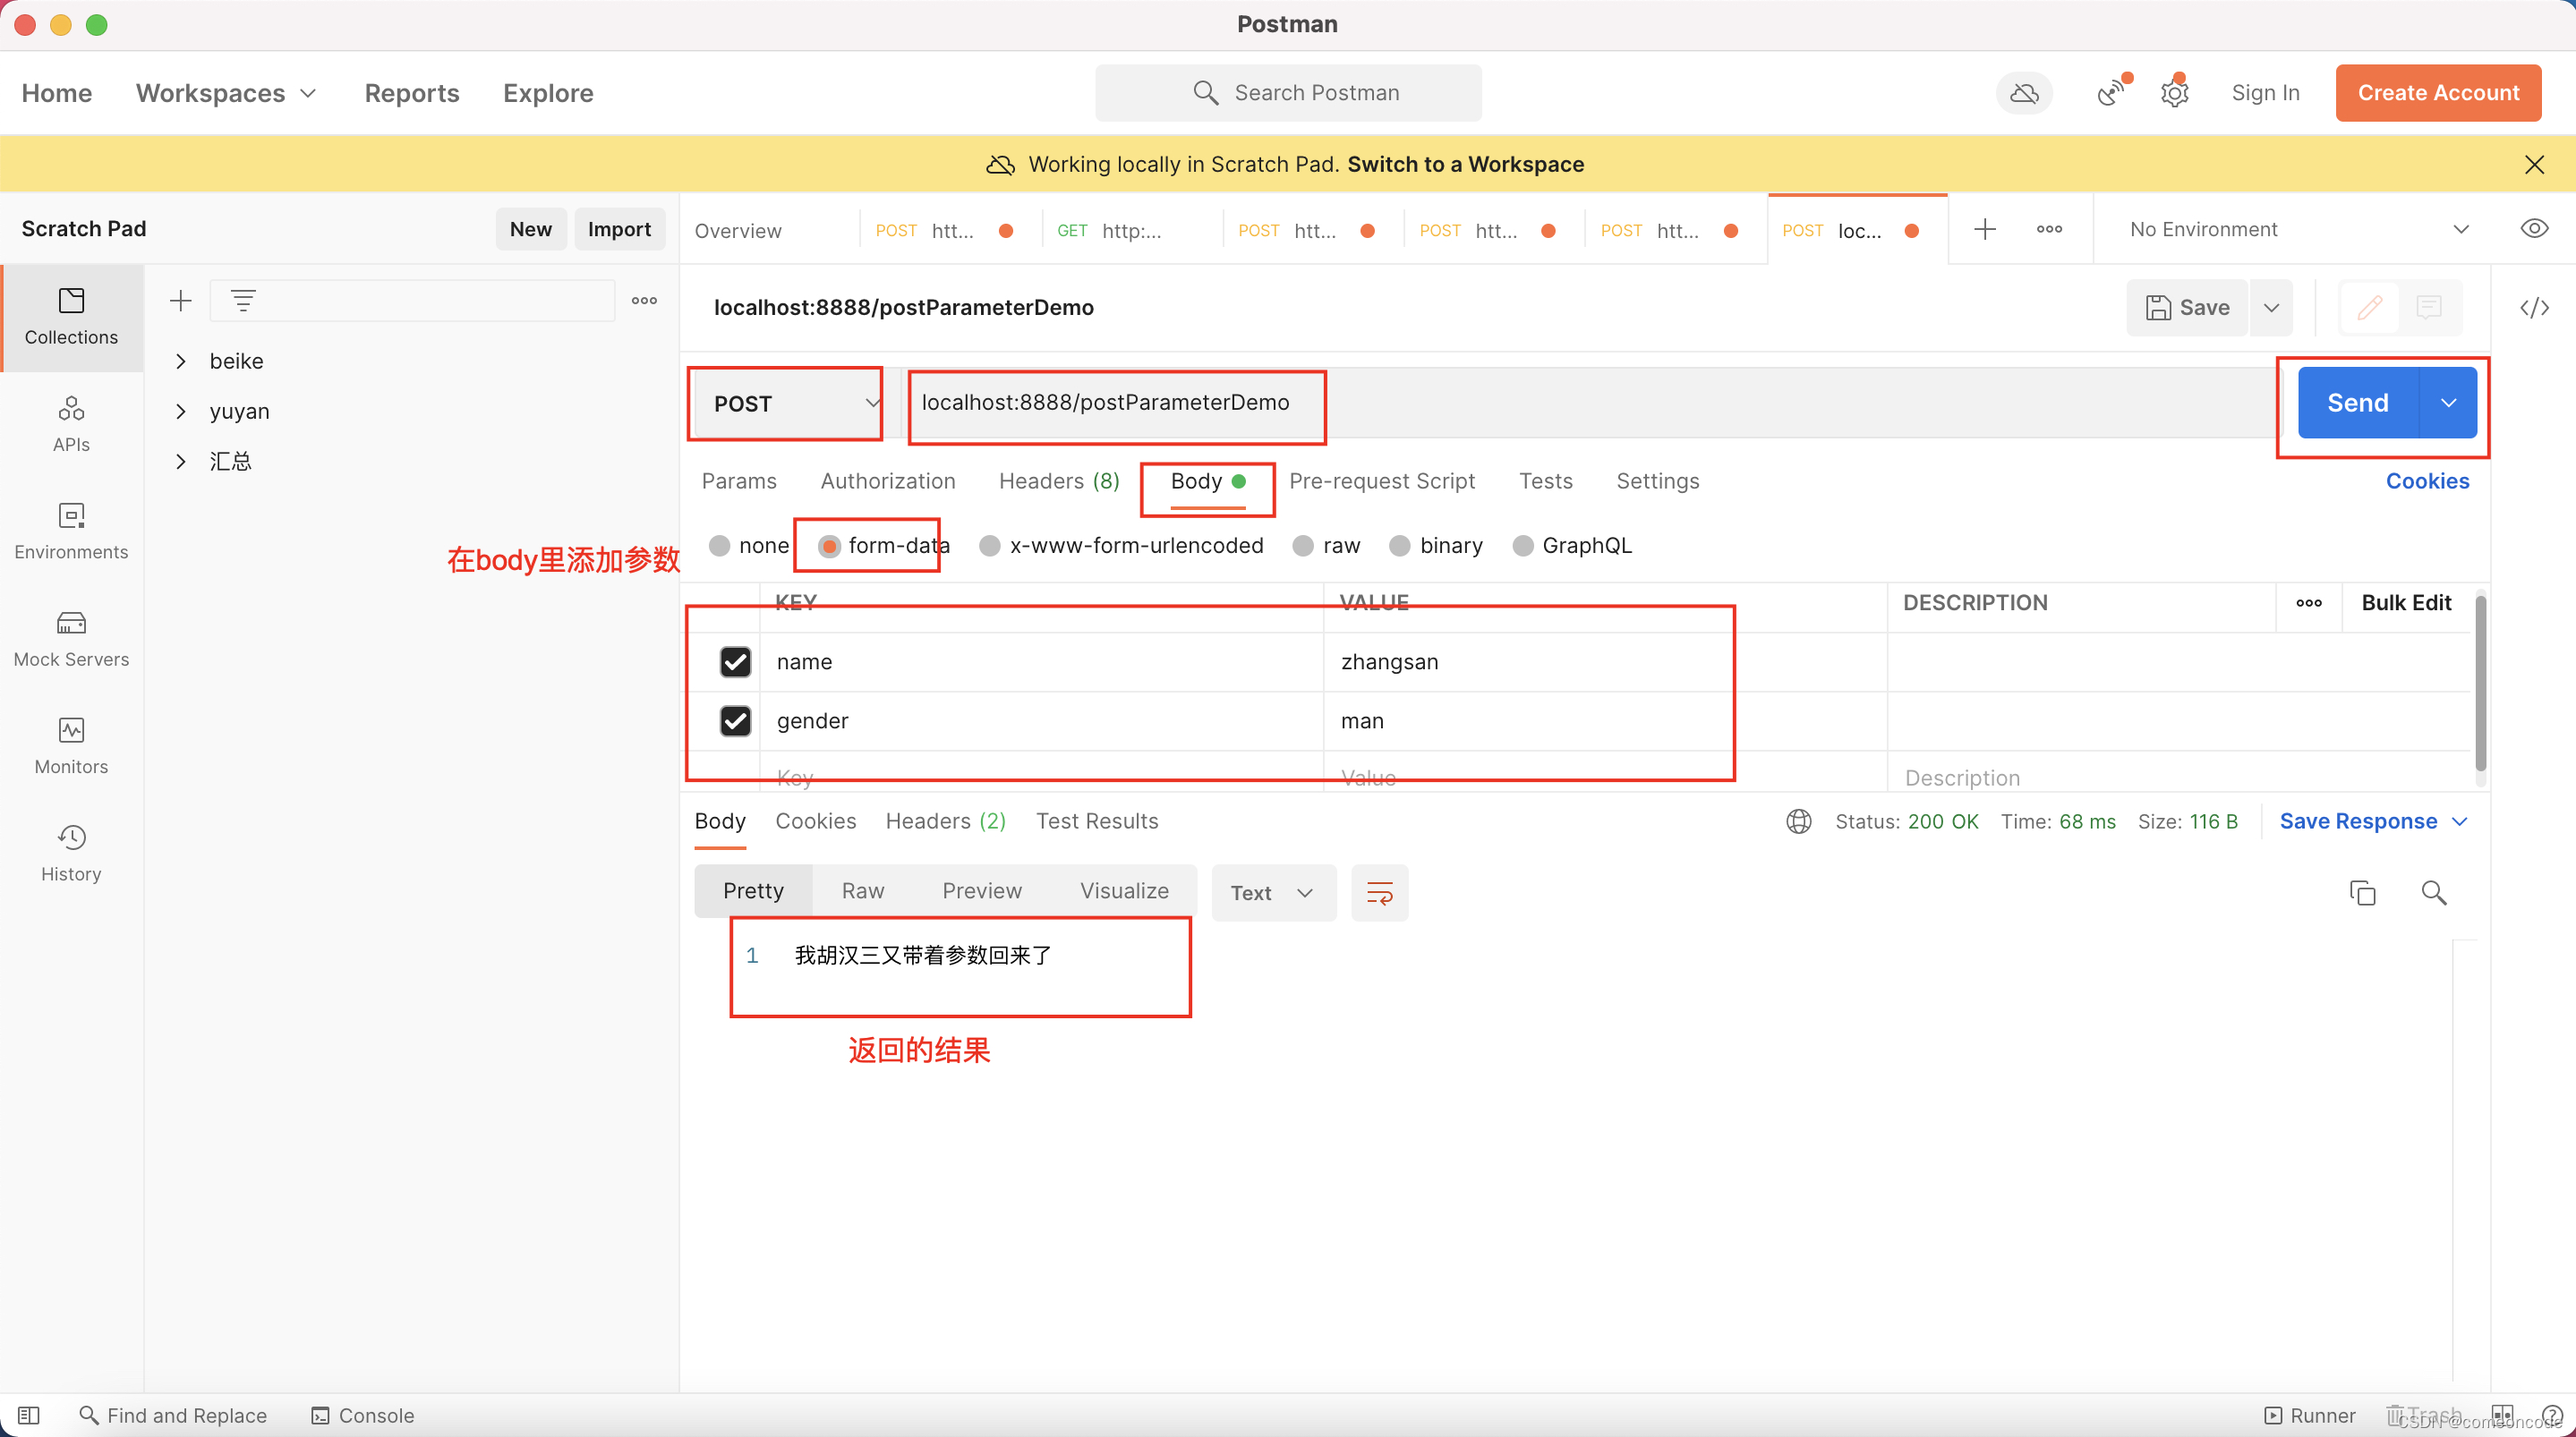Open the Save options dropdown arrow

pos(2271,307)
